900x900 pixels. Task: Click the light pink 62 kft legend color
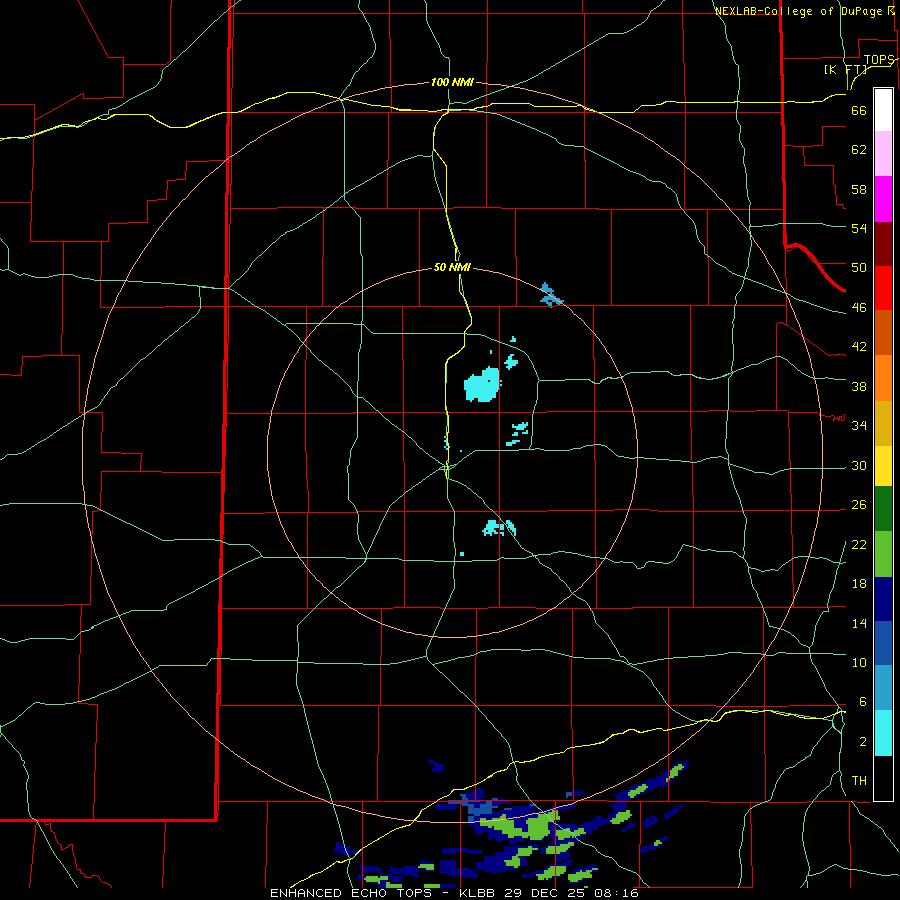(x=883, y=153)
